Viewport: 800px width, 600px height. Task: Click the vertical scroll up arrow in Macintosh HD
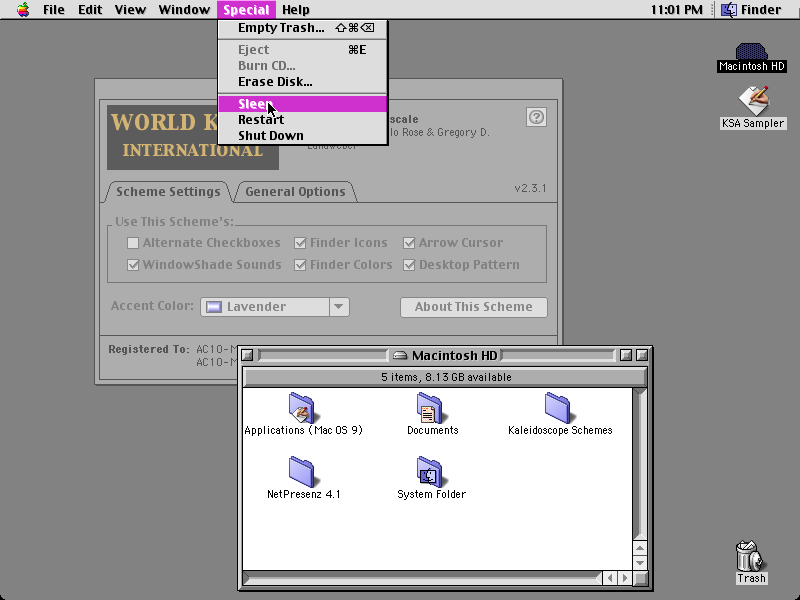click(x=640, y=548)
